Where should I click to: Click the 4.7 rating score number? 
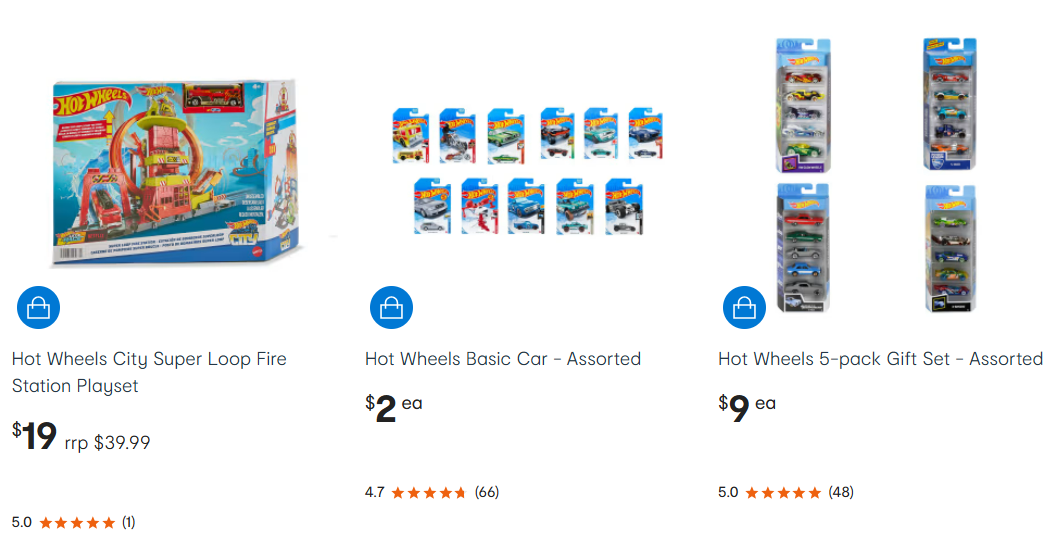[x=375, y=492]
